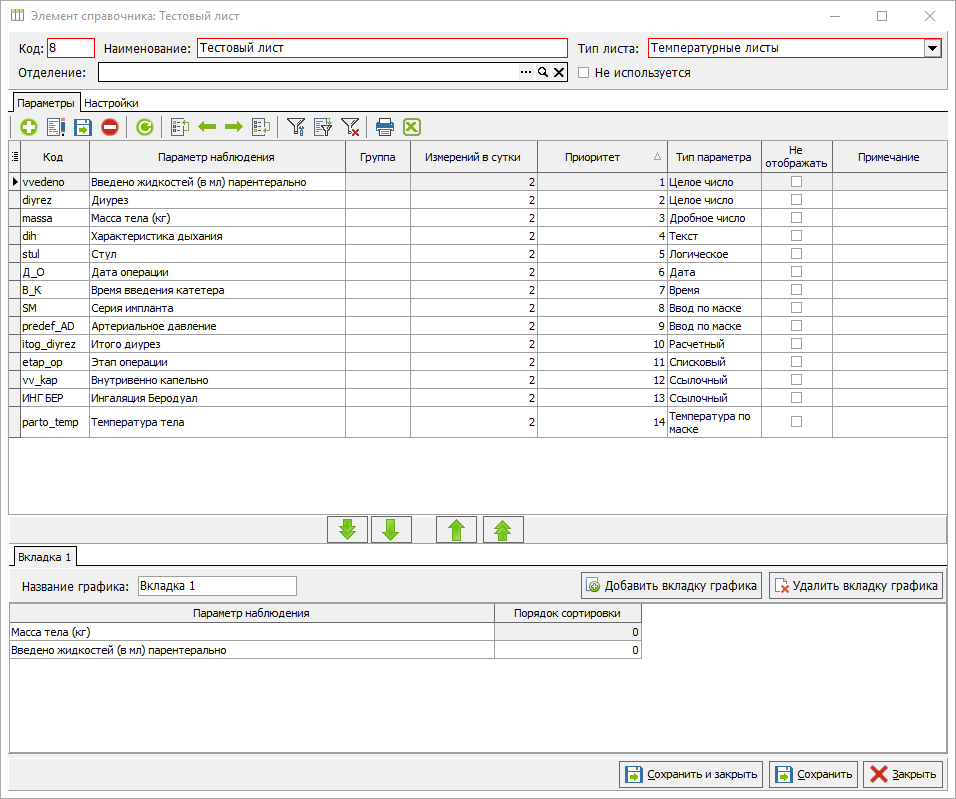Screen dimensions: 956x799
Task: Select the itog_diyrez code cell
Action: click(55, 344)
